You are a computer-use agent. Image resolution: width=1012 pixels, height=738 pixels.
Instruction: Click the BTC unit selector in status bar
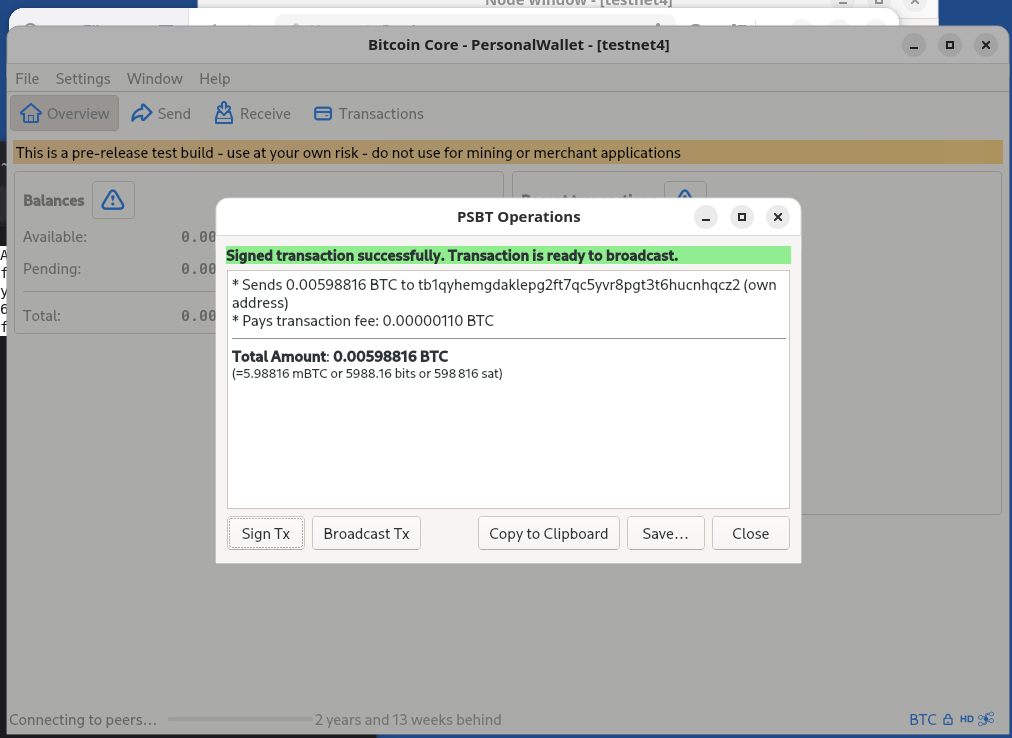pyautogui.click(x=922, y=719)
